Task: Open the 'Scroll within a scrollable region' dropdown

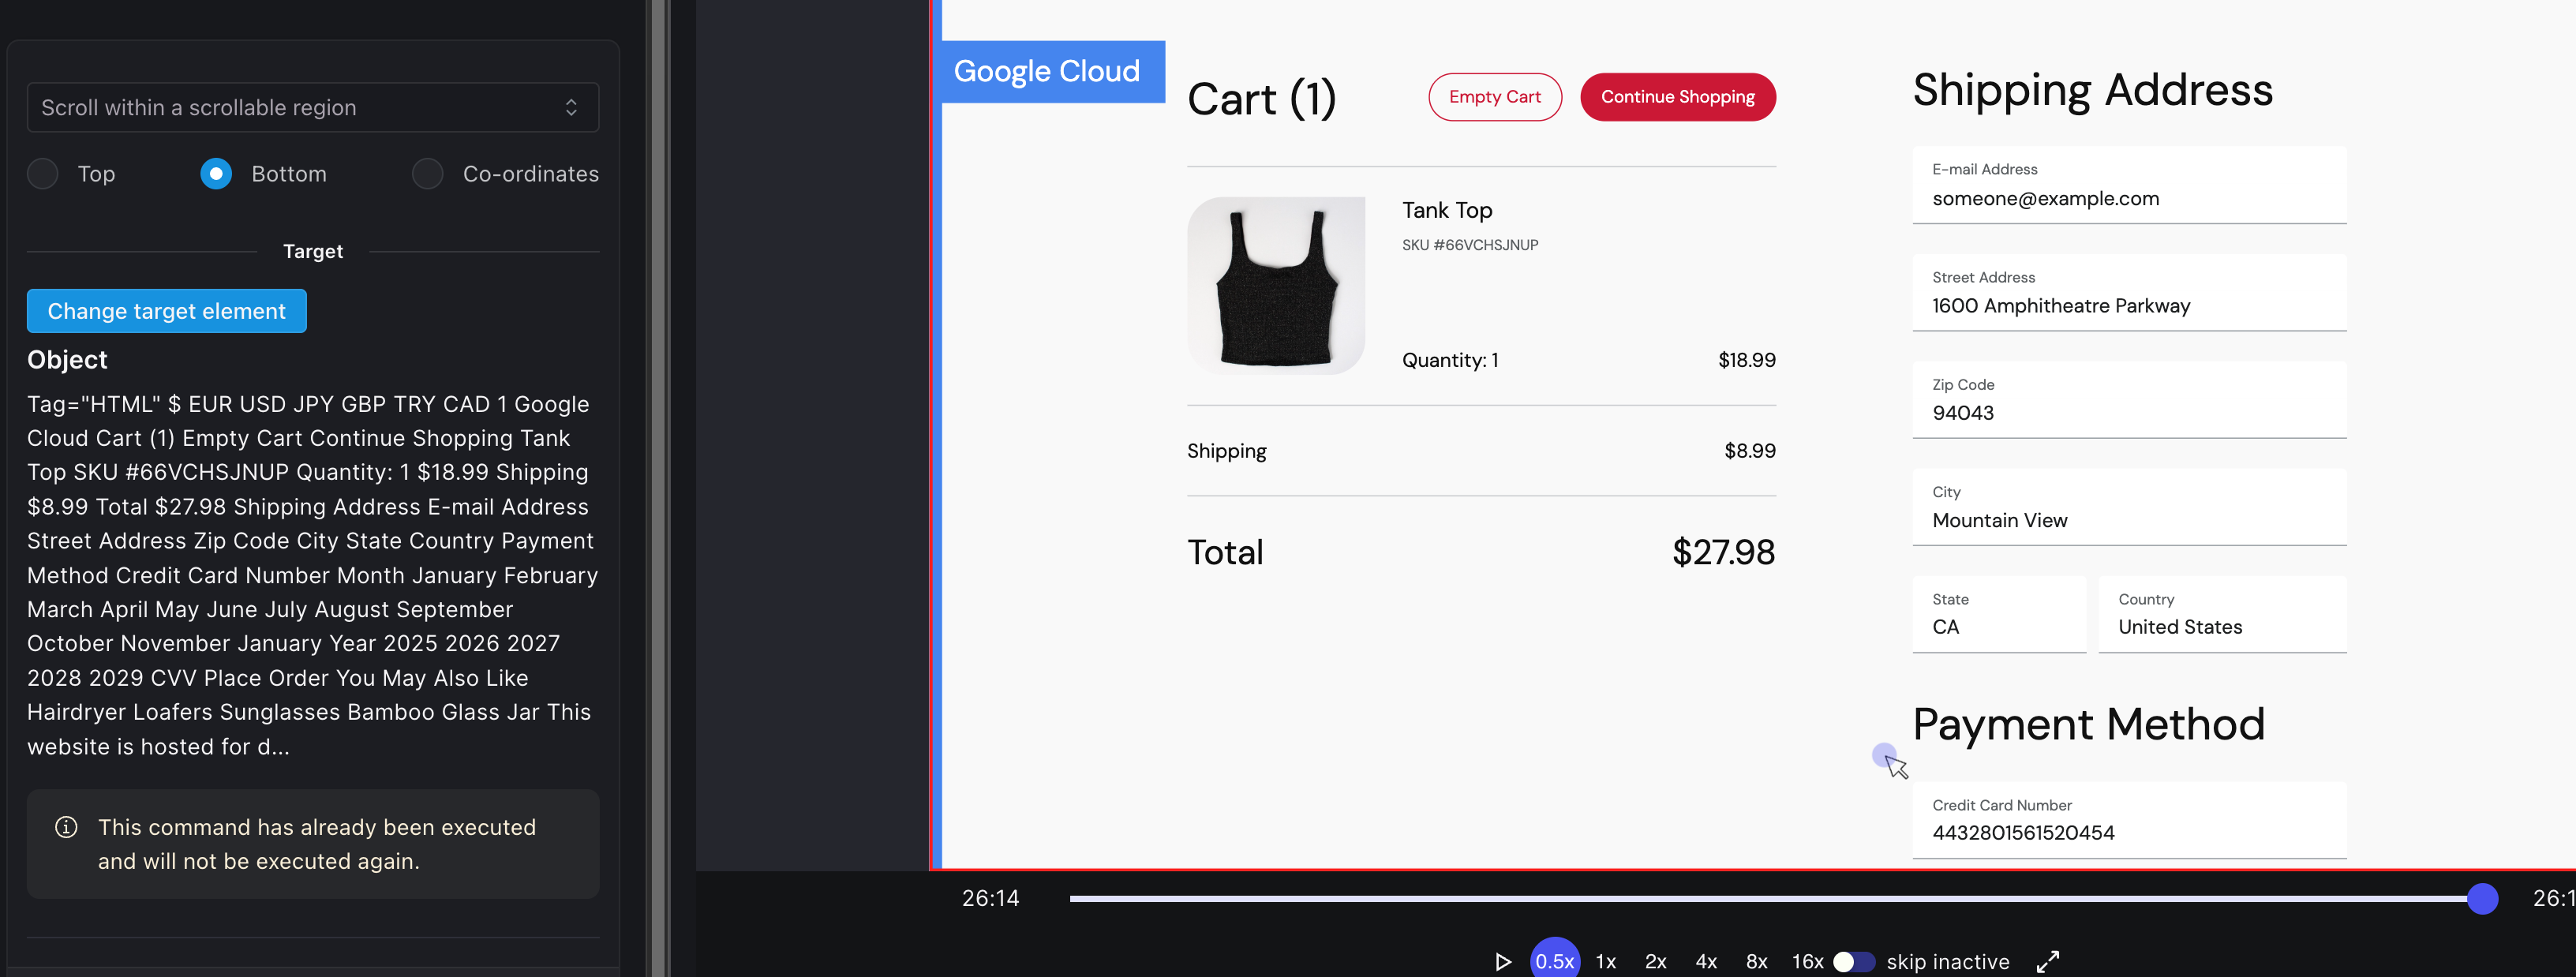Action: point(313,108)
